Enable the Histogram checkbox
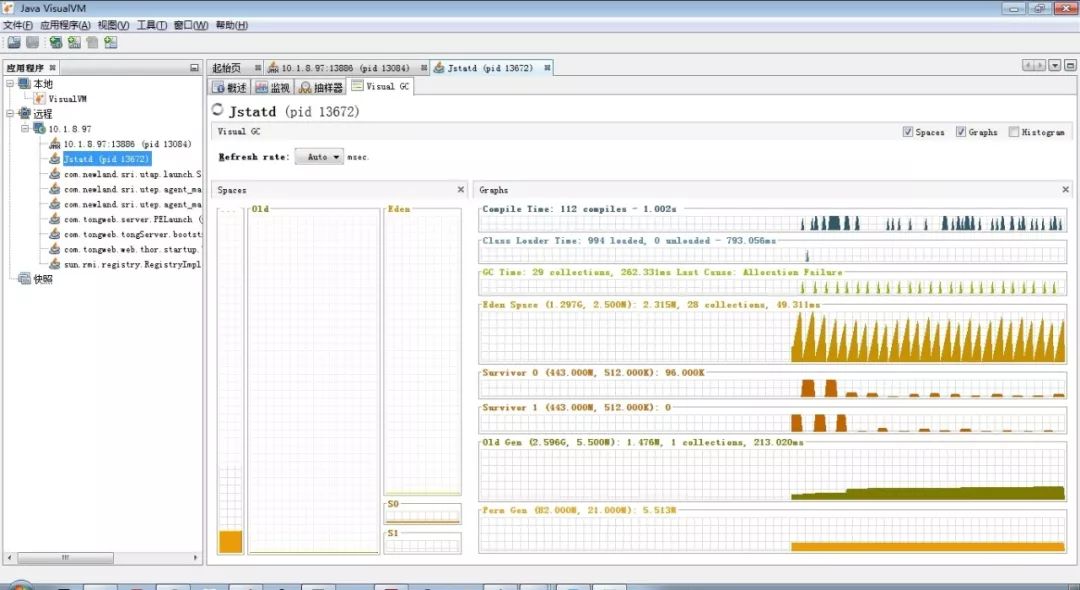Viewport: 1080px width, 590px height. coord(1014,131)
